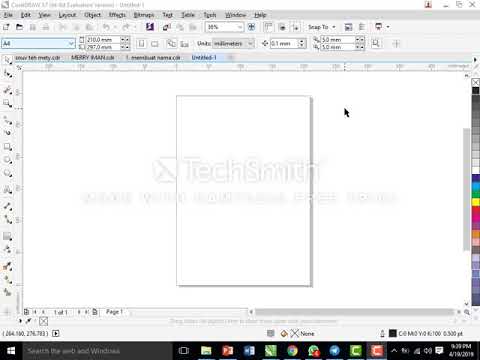Open Google Chrome from the taskbar

point(292,351)
